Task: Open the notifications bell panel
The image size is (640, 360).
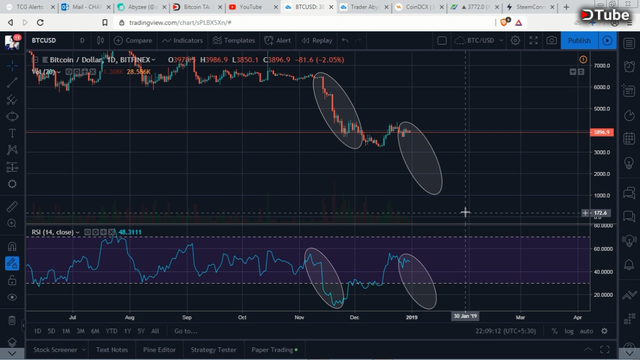Action: coord(629,264)
